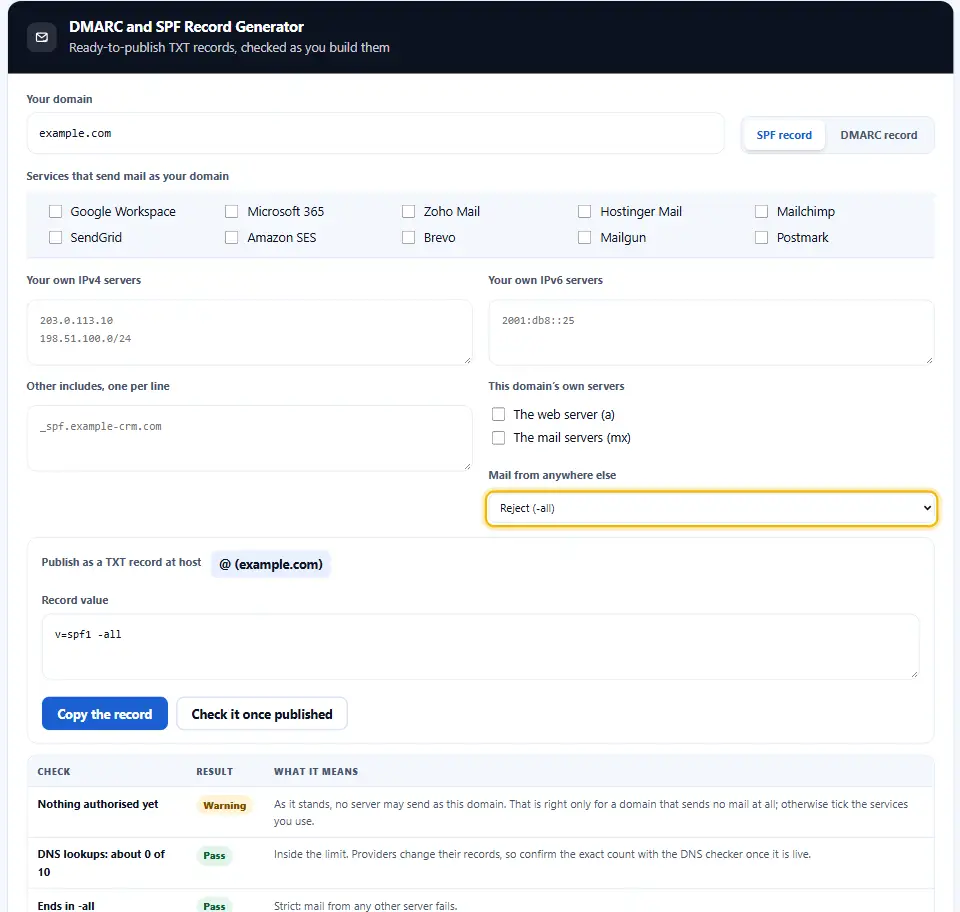The height and width of the screenshot is (912, 960).
Task: Select the Hostinger Mail checkbox
Action: point(585,211)
